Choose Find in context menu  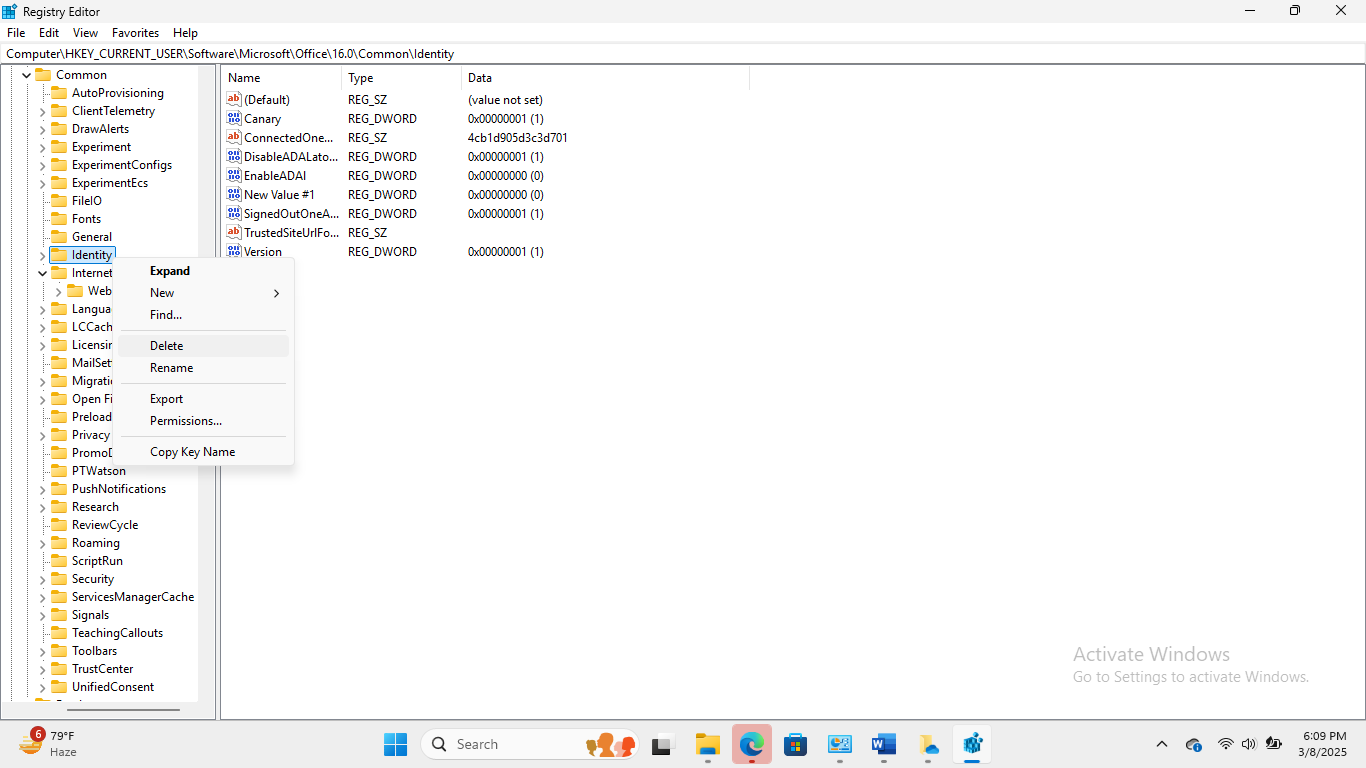coord(203,315)
